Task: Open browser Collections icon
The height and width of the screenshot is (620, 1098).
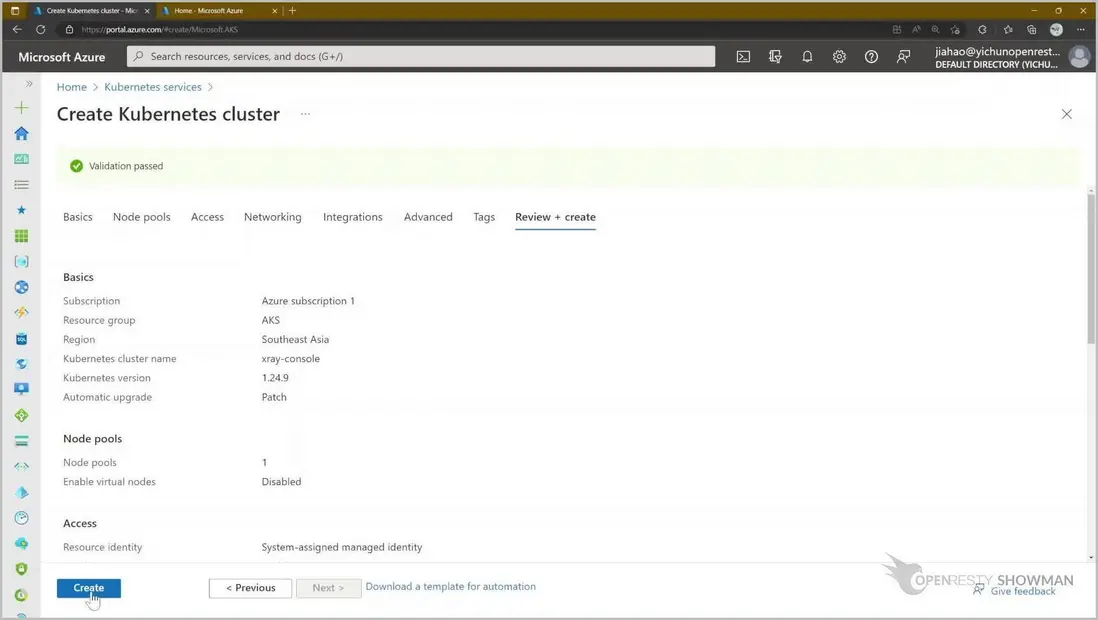Action: [x=1031, y=29]
